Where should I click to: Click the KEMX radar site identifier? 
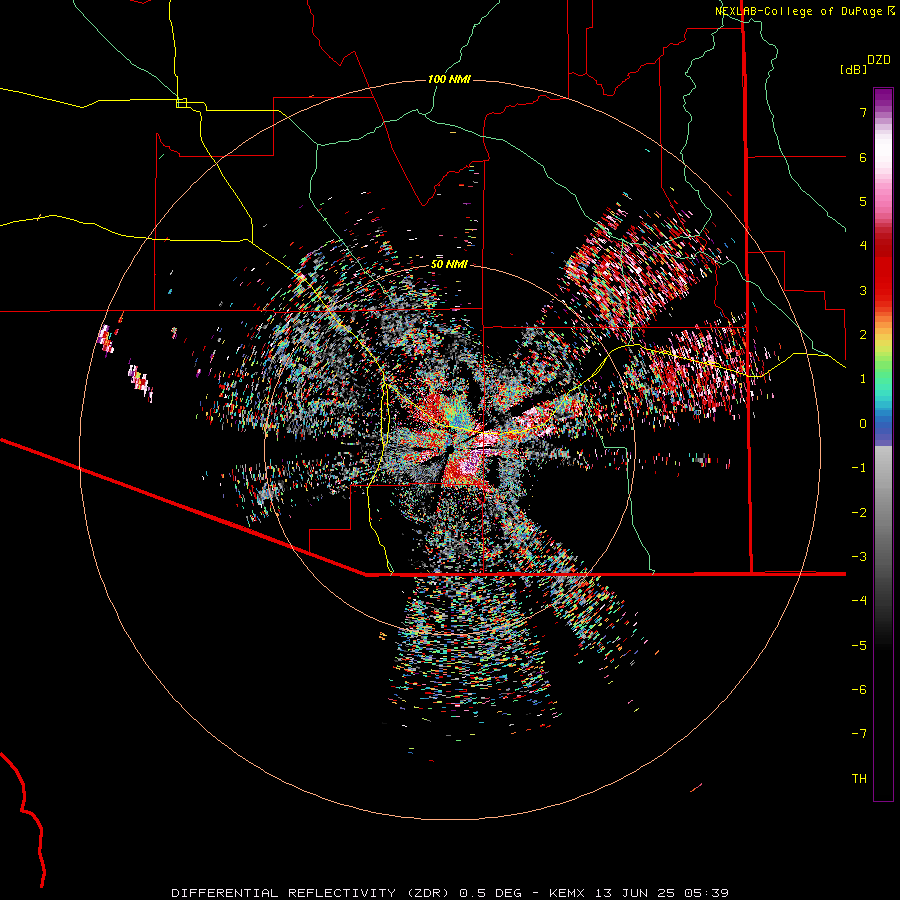(567, 893)
